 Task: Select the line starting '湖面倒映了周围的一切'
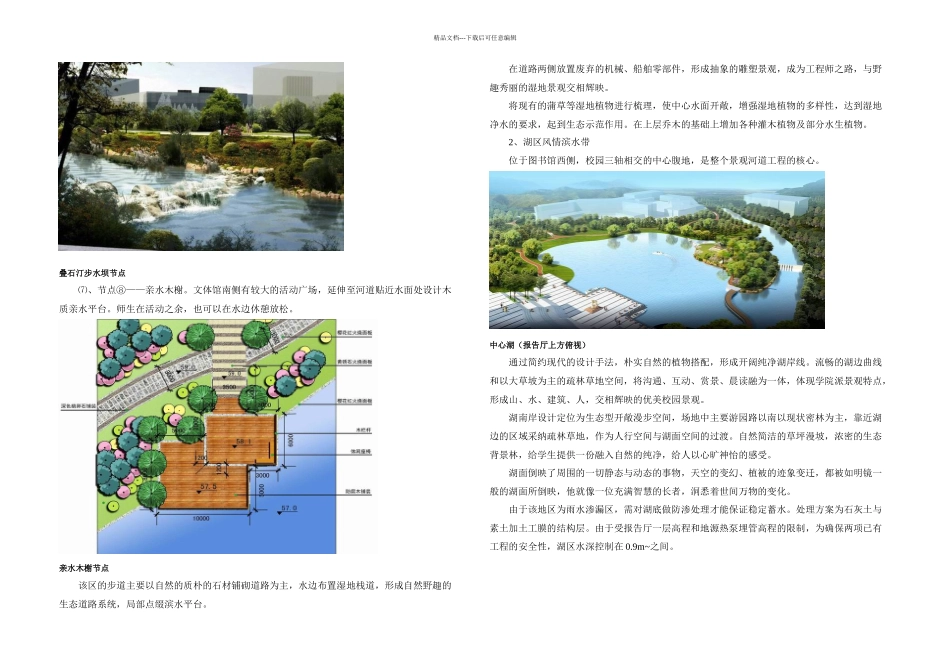pos(695,473)
